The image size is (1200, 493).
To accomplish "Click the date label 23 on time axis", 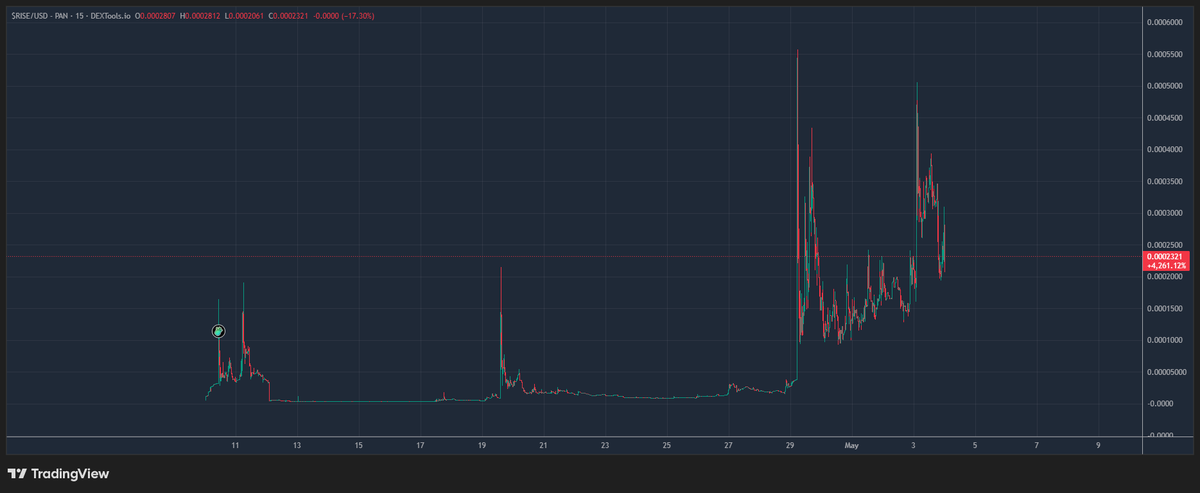I will click(x=605, y=444).
